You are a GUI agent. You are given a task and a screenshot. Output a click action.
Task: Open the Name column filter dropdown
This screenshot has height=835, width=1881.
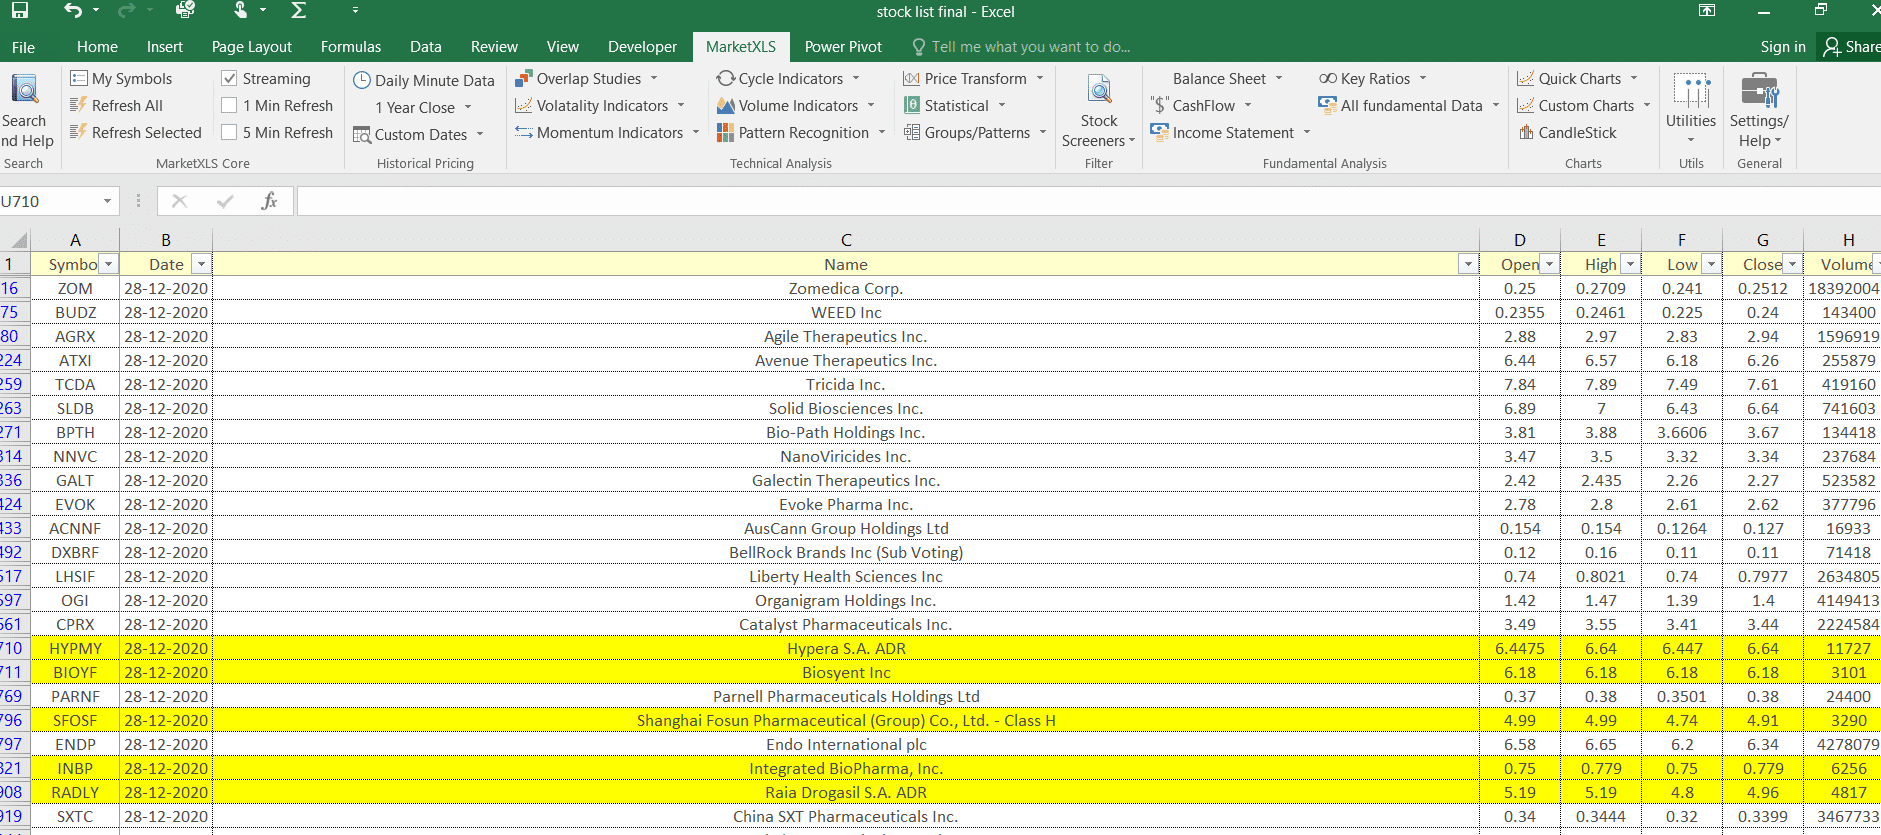coord(1468,264)
